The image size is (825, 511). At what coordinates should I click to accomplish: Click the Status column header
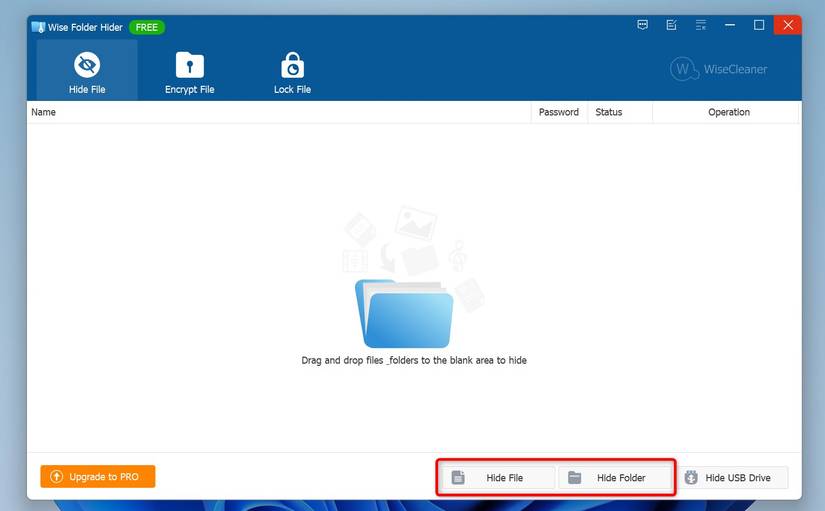coord(608,112)
